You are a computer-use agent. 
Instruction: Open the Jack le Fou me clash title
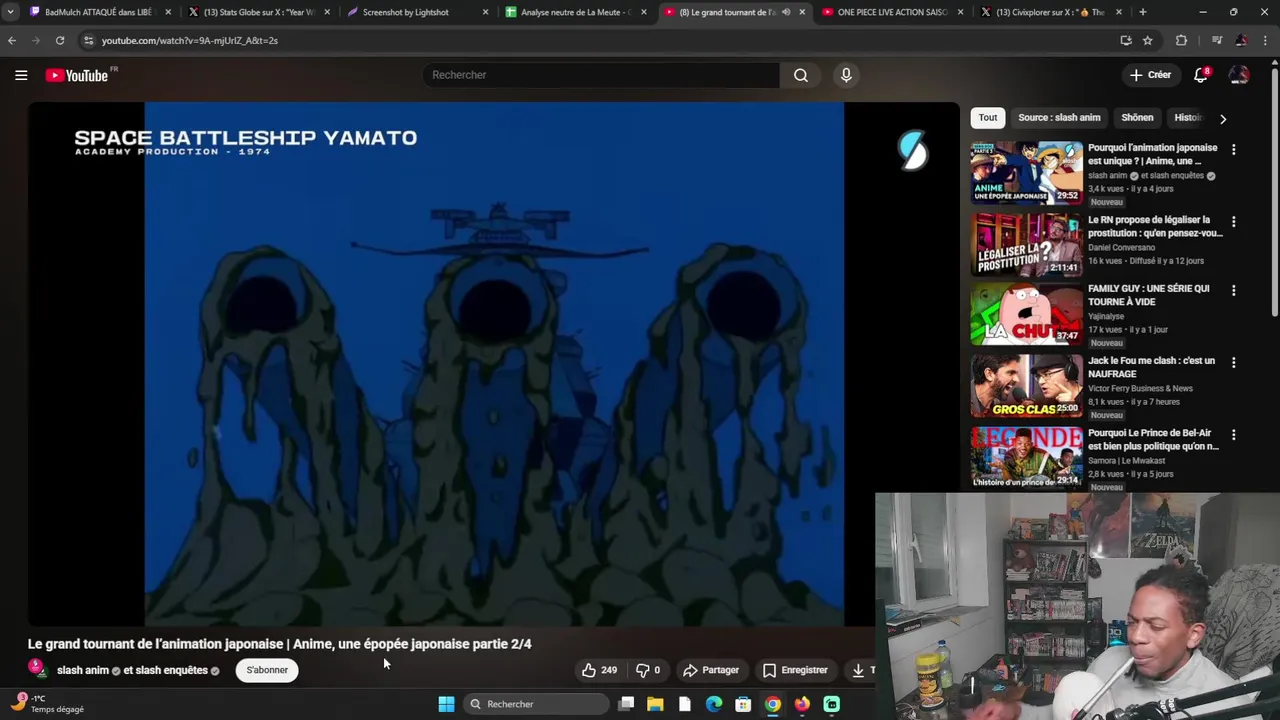[1151, 367]
